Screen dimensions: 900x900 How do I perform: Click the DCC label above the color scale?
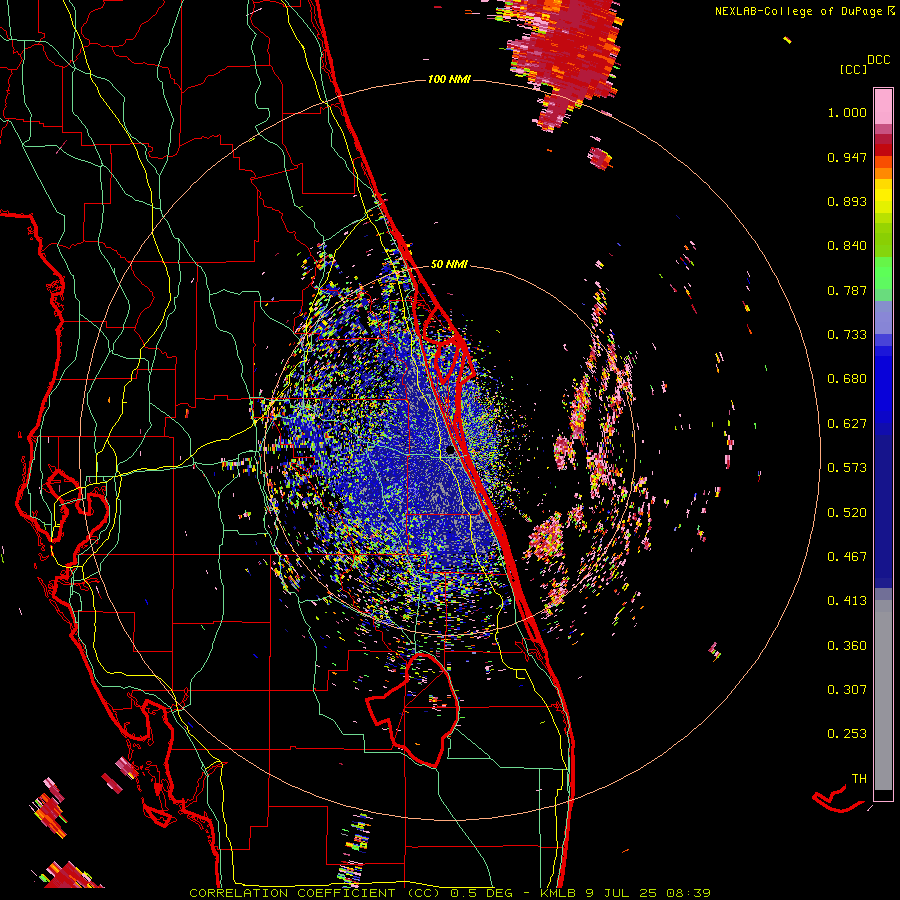[x=878, y=60]
